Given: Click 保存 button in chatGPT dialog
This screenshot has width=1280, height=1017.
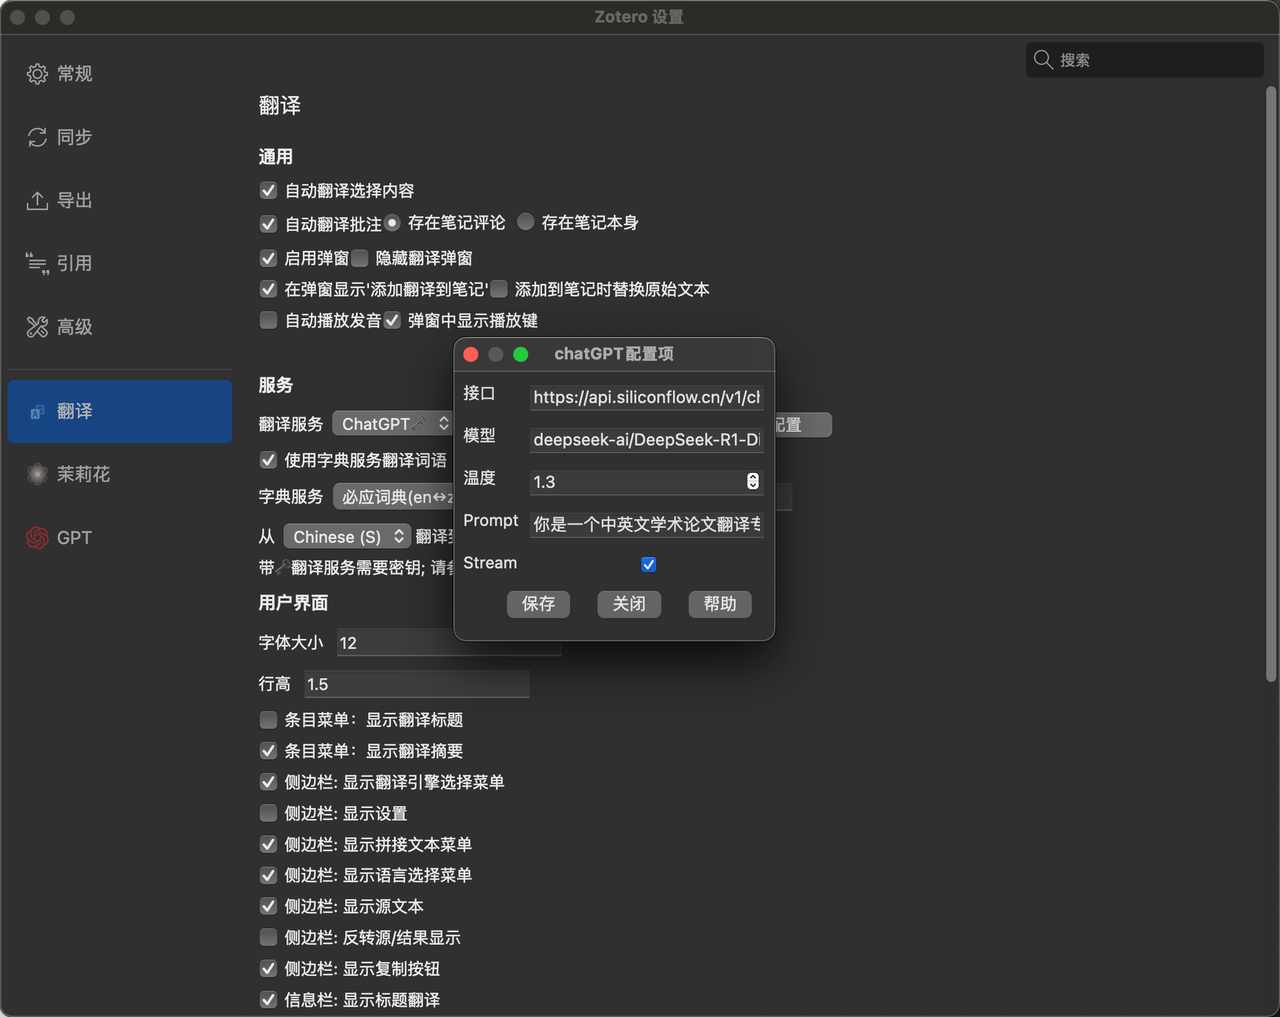Looking at the screenshot, I should pos(538,604).
